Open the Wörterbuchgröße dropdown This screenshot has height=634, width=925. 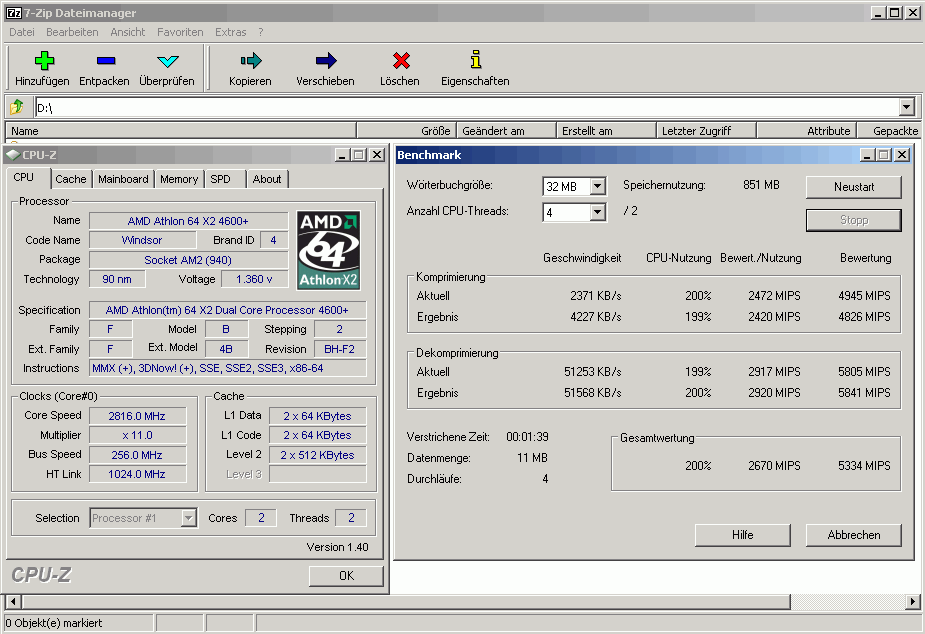(597, 186)
